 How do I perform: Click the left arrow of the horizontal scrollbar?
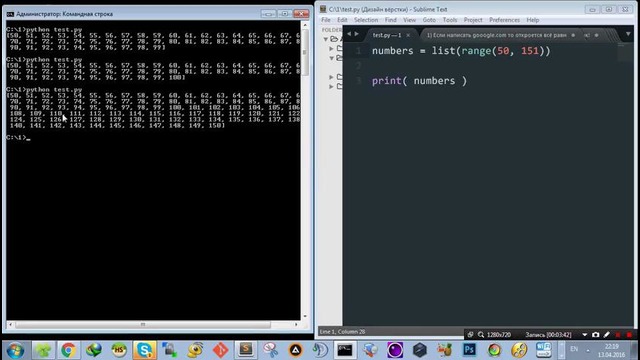tap(11, 324)
